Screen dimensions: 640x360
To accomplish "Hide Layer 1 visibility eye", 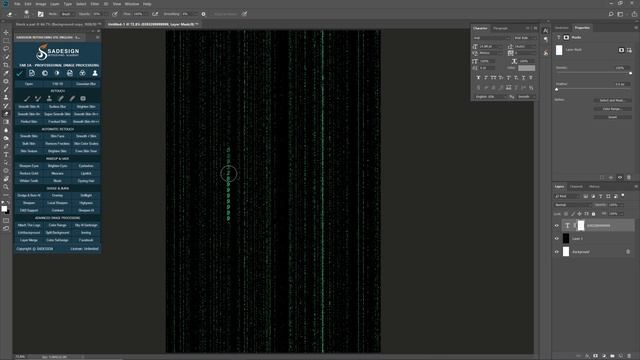I will pos(556,239).
